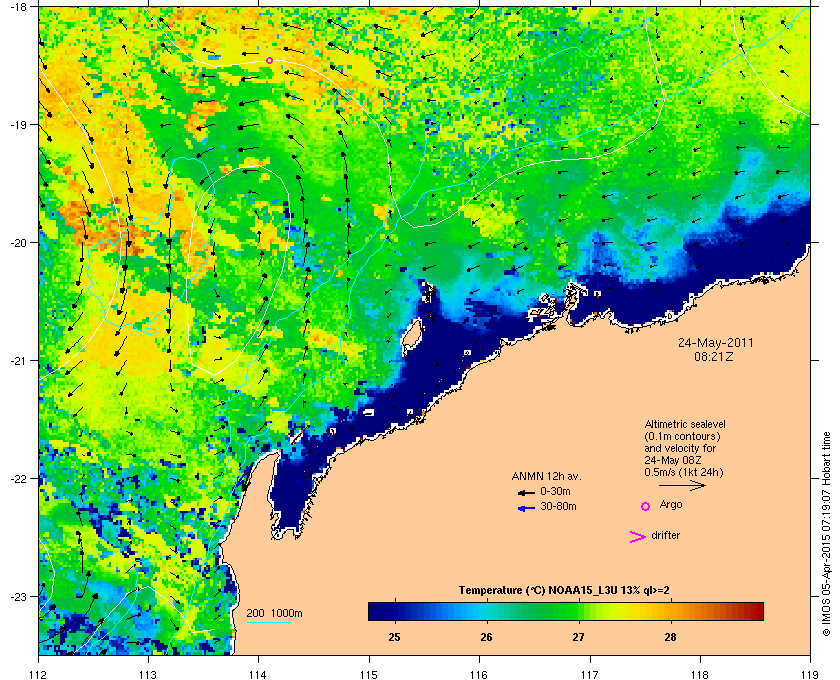Click the 200 1000m bathymetry label
Screen dimensions: 840x680
274,613
